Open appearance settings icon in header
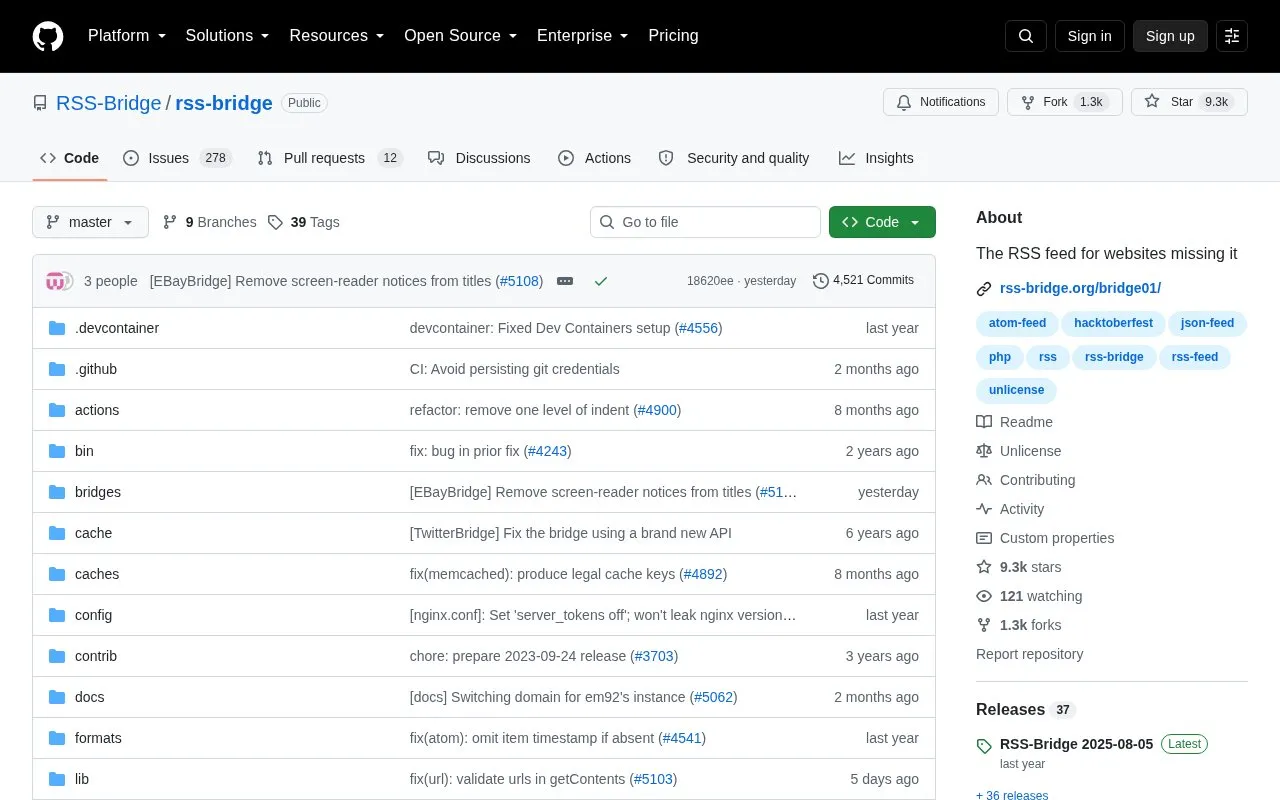The width and height of the screenshot is (1280, 800). click(1232, 36)
